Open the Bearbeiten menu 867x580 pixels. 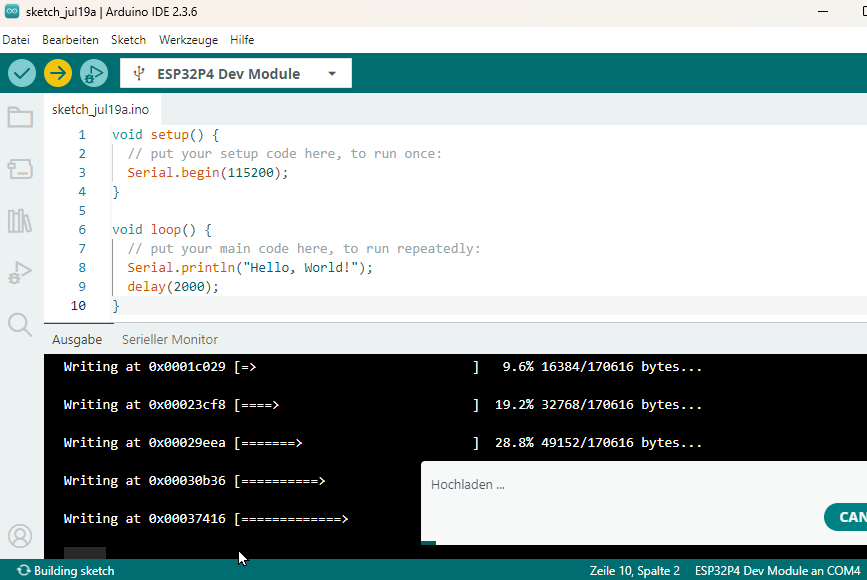[70, 40]
